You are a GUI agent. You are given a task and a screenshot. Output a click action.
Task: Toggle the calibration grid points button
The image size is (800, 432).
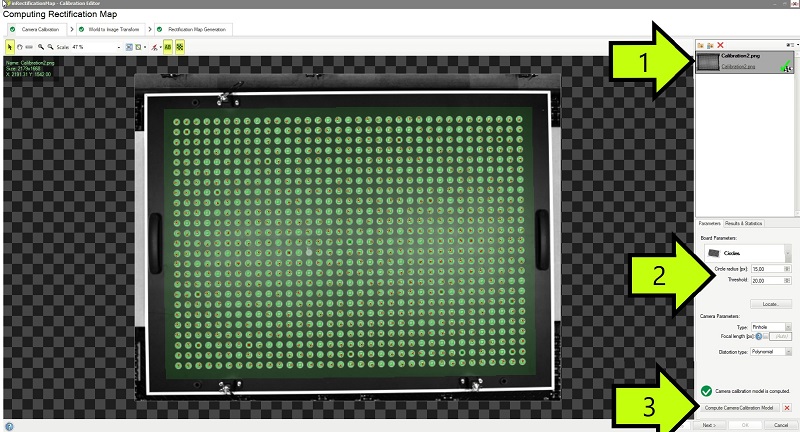[x=180, y=47]
